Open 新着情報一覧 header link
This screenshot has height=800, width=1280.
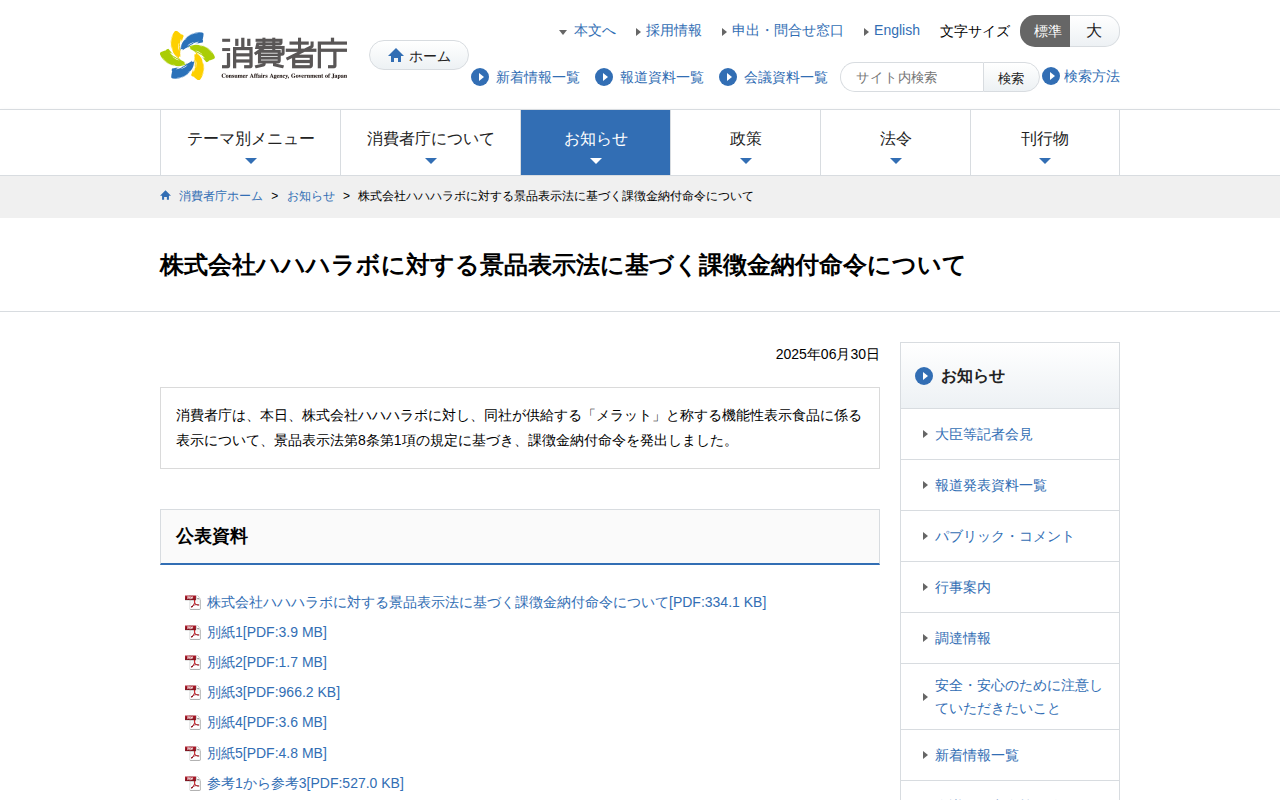tap(538, 77)
